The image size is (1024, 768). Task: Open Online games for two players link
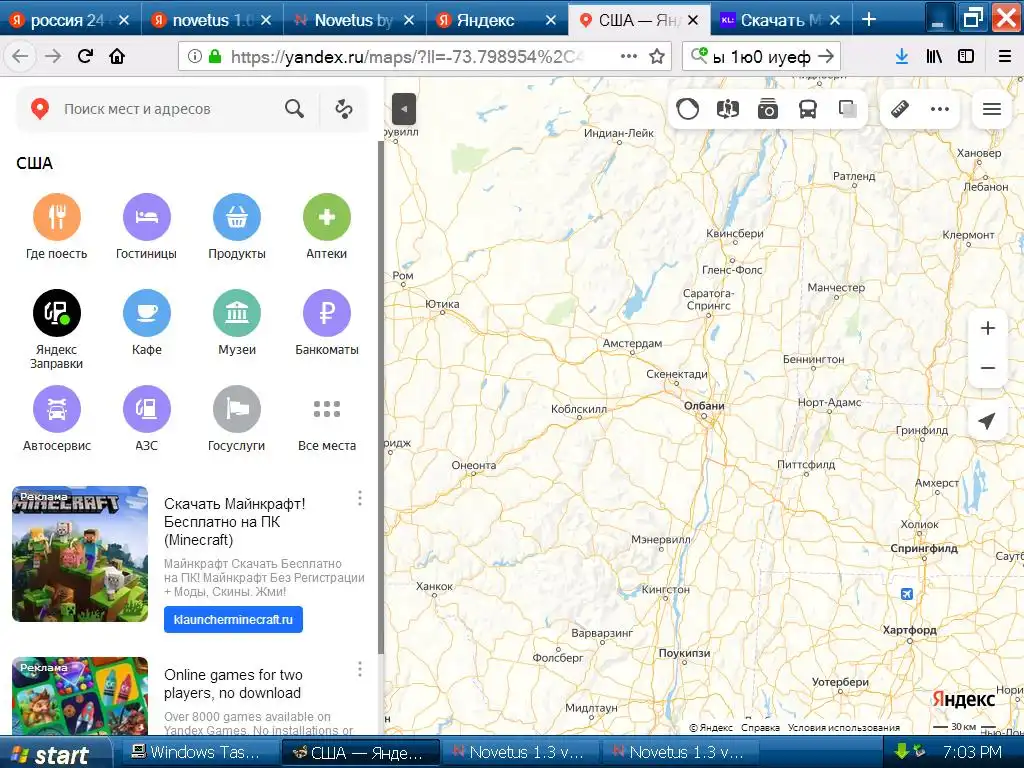click(233, 684)
